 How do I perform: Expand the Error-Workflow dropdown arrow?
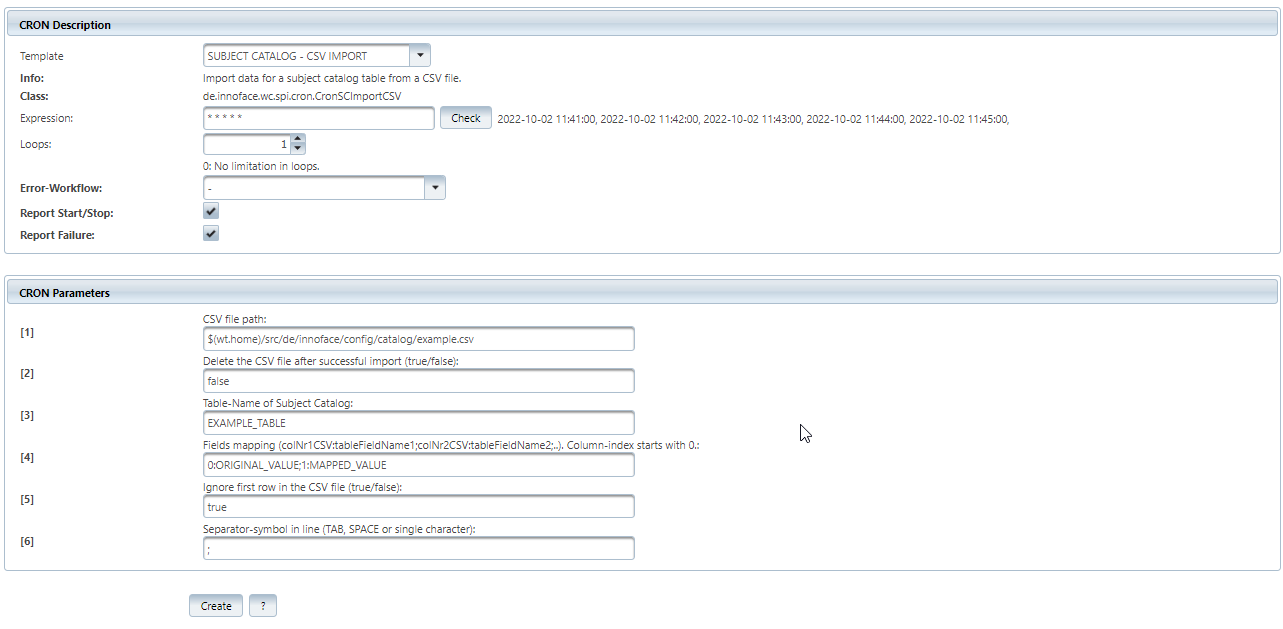435,187
